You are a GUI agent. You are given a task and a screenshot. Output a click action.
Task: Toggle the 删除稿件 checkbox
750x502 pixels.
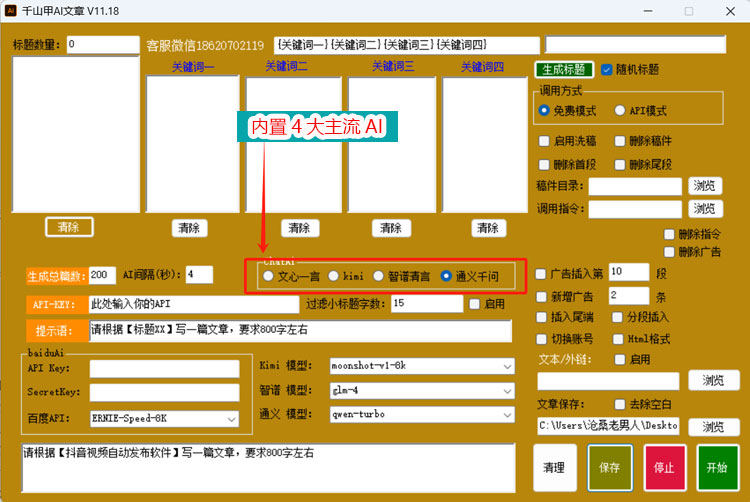[x=619, y=141]
